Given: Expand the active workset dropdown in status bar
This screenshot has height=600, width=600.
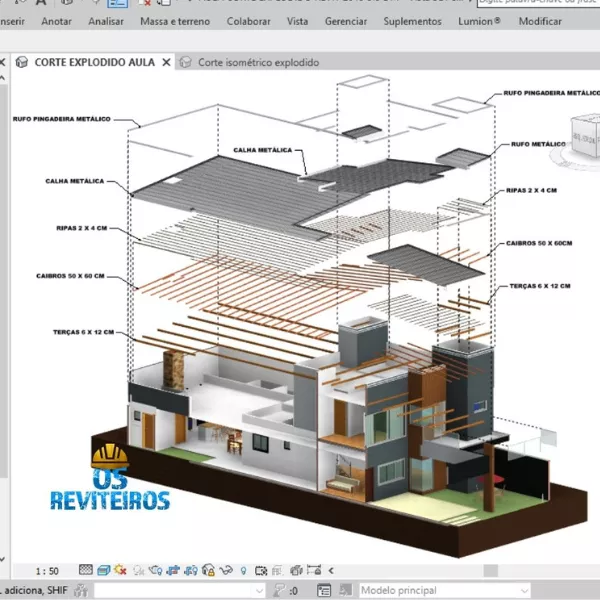Looking at the screenshot, I should coord(257,590).
